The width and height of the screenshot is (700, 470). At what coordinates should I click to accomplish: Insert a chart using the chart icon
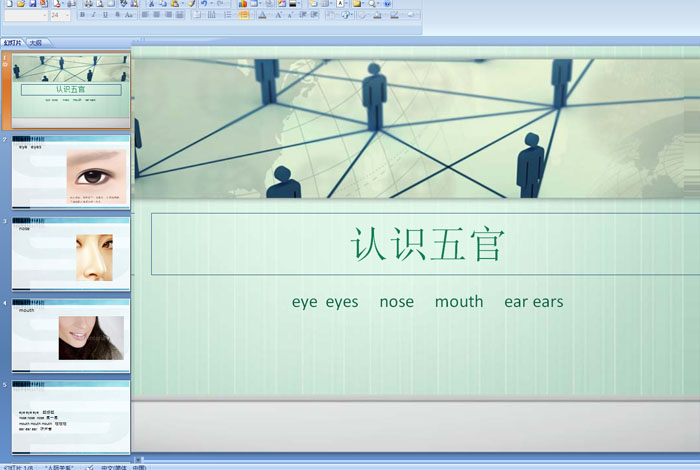(x=242, y=4)
